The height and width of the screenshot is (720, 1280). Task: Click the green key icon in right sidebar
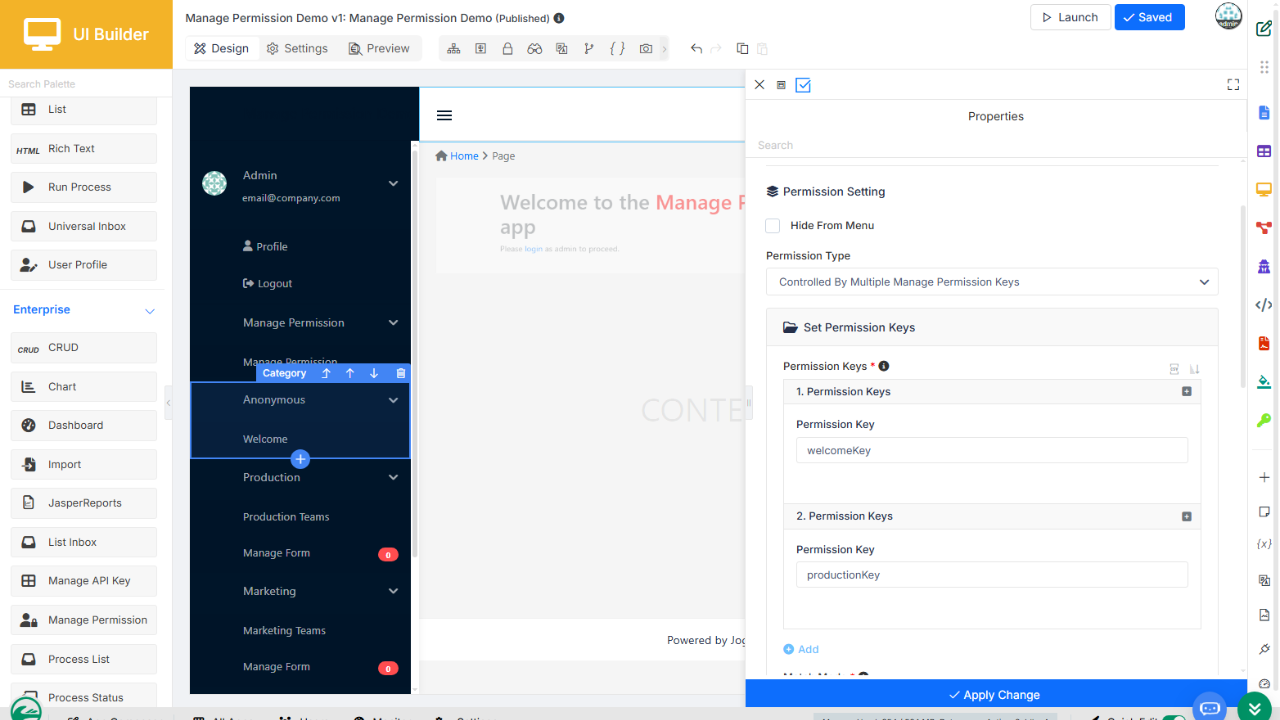click(x=1264, y=420)
